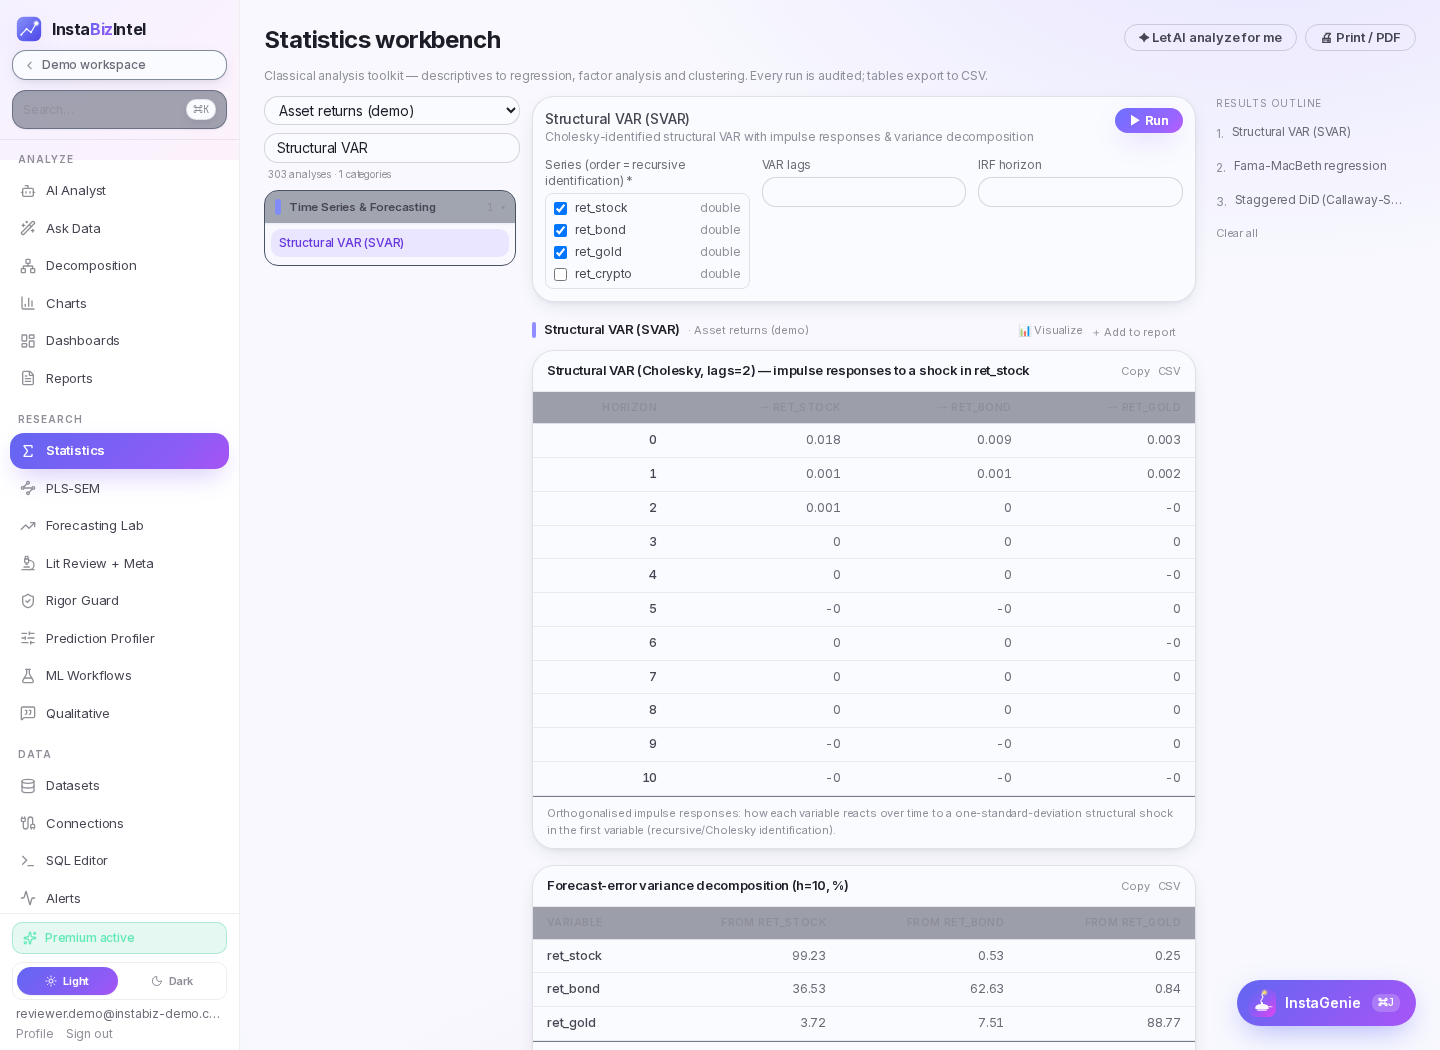This screenshot has height=1050, width=1440.
Task: Go back from Demo workspace
Action: [119, 65]
